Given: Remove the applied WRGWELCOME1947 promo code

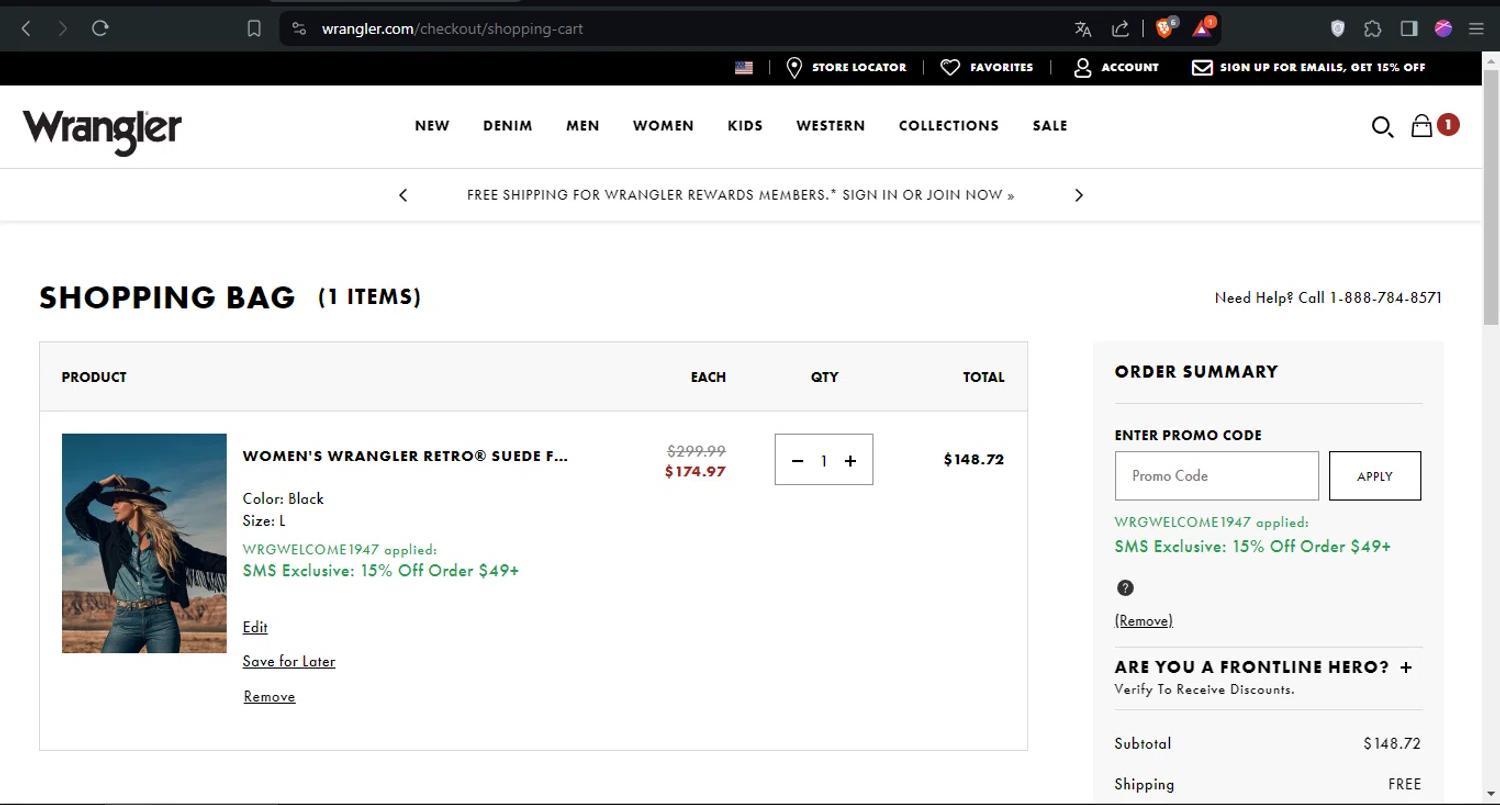Looking at the screenshot, I should (1144, 620).
